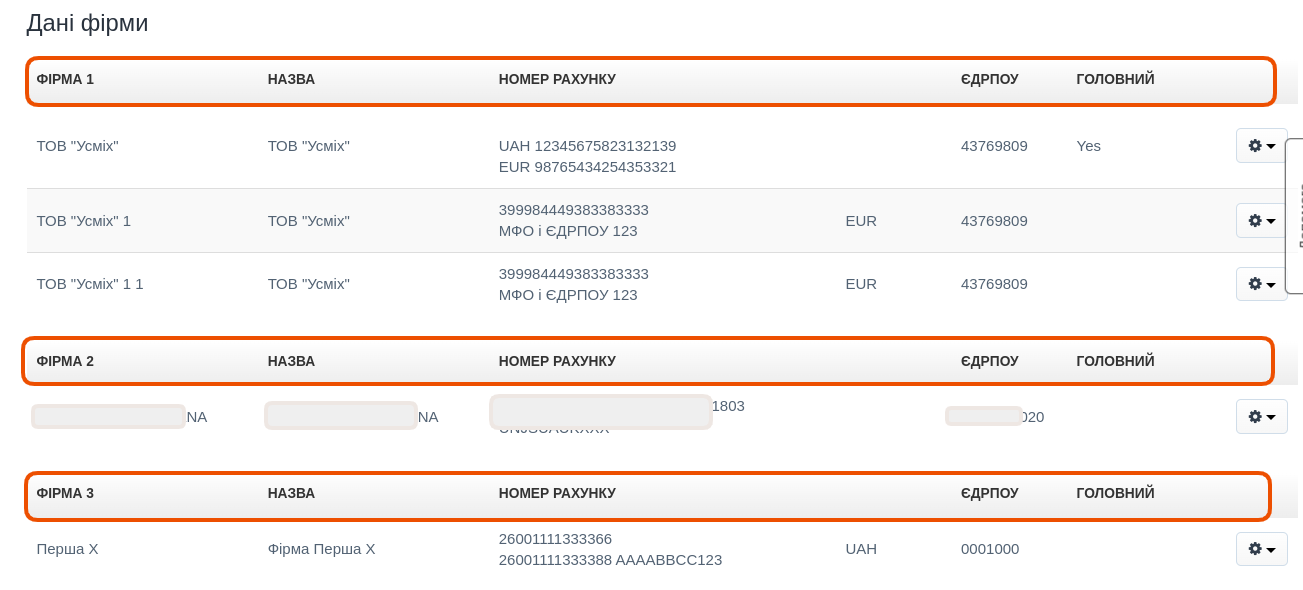Image resolution: width=1303 pixels, height=590 pixels.
Task: Open gear settings in the Фірма 2 row
Action: pyautogui.click(x=1261, y=416)
